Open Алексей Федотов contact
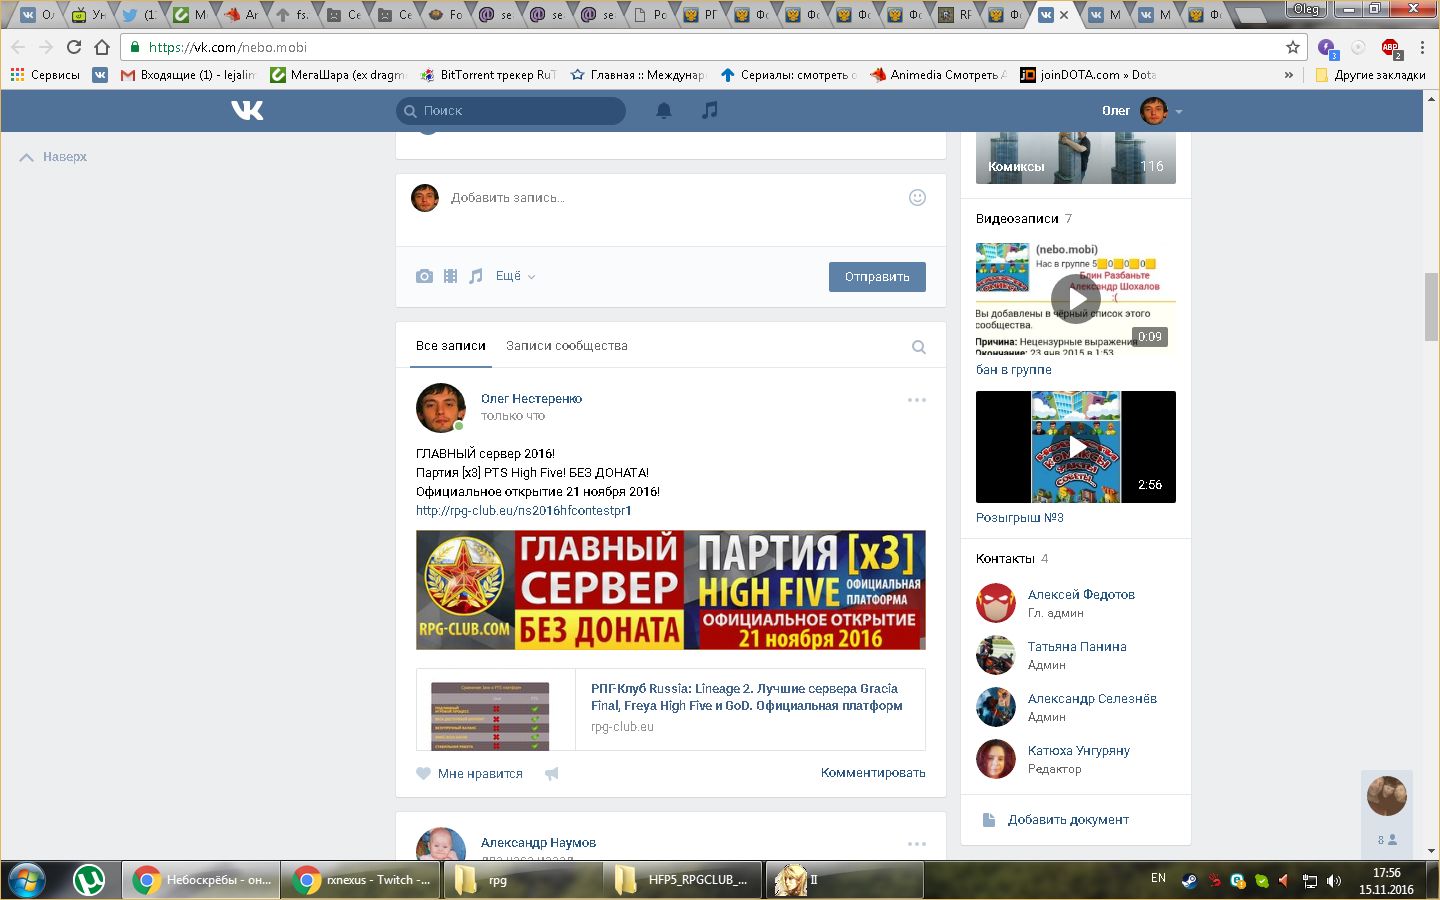1440x900 pixels. tap(1081, 595)
